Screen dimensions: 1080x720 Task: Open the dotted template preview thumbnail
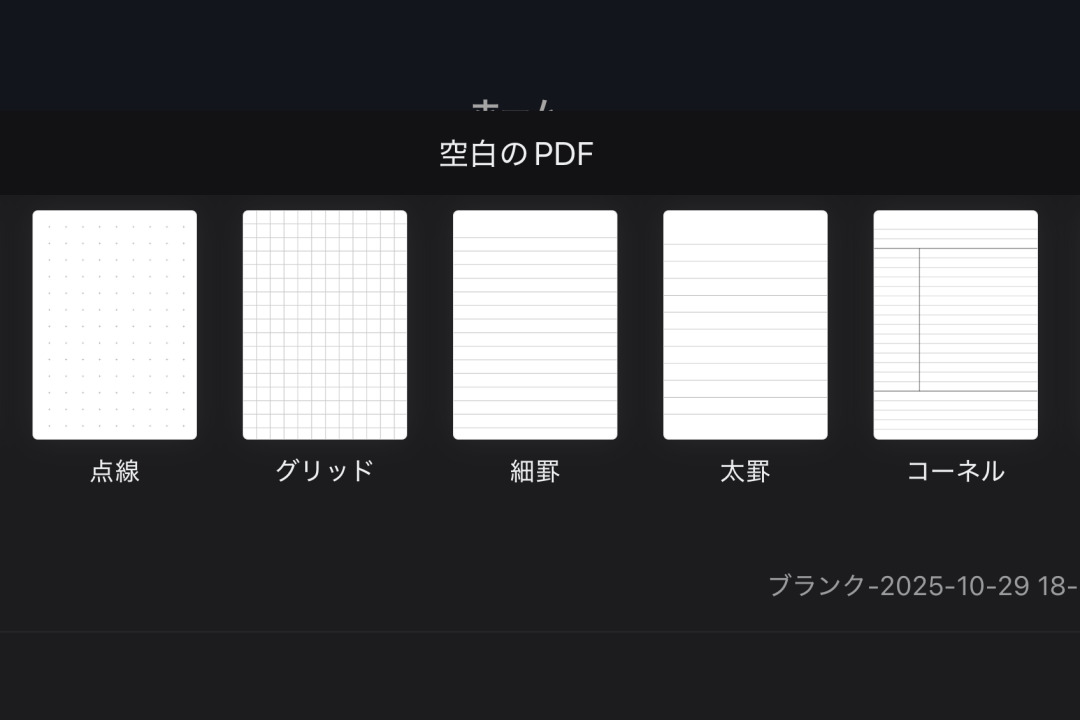pyautogui.click(x=113, y=323)
